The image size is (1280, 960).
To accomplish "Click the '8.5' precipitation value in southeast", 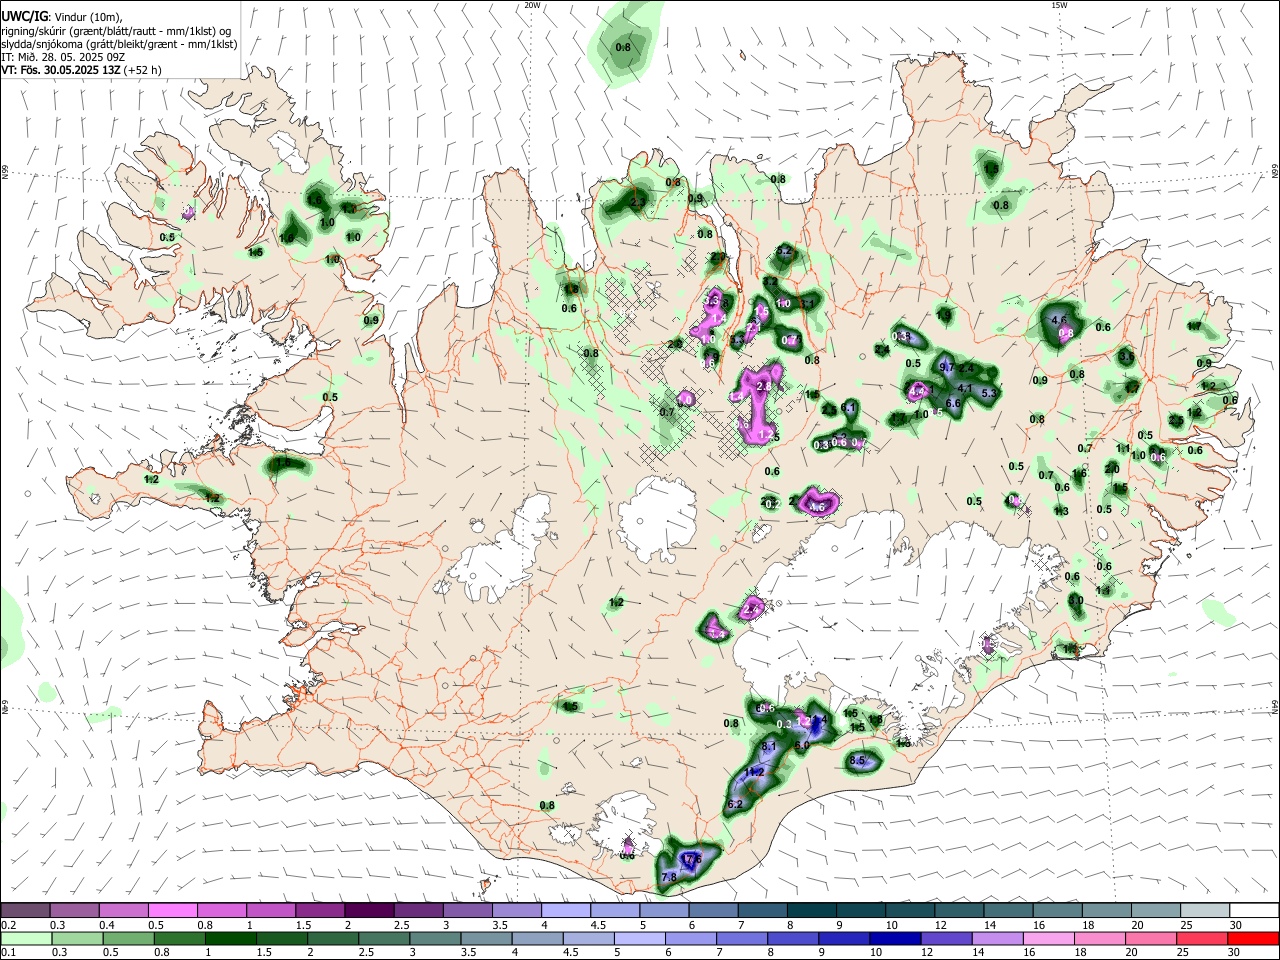I will 857,760.
